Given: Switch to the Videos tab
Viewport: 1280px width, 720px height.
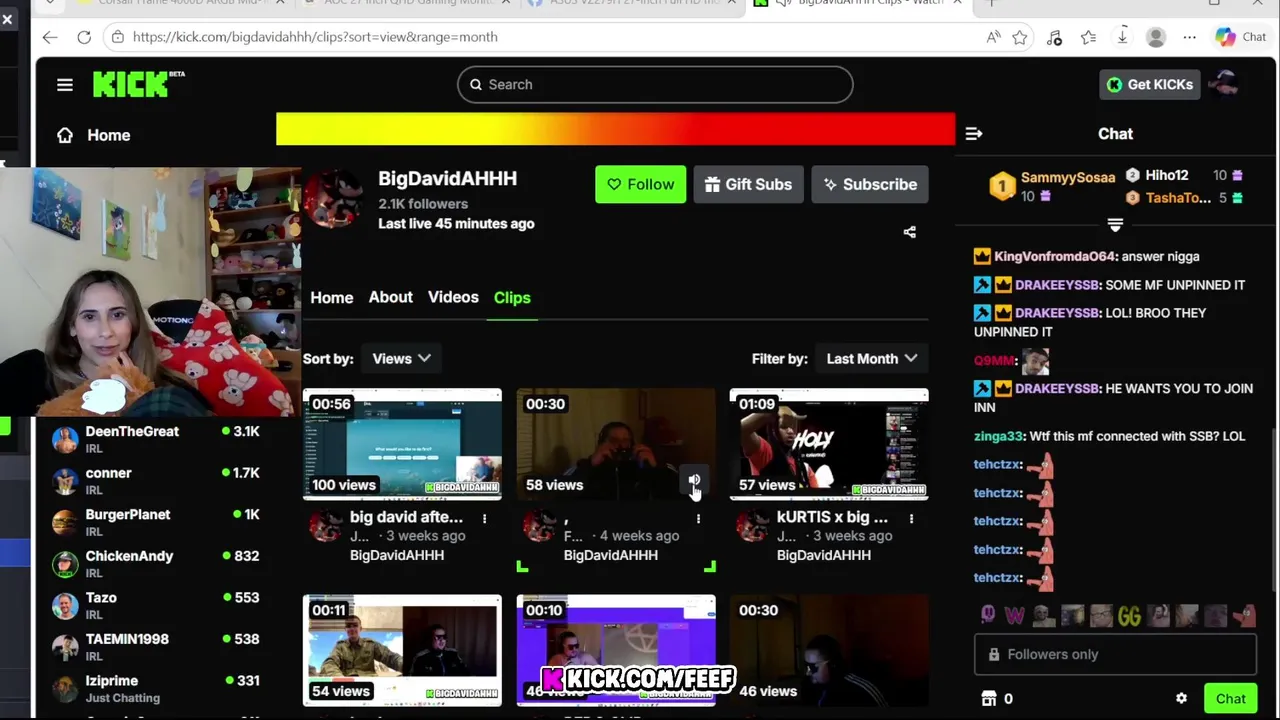Looking at the screenshot, I should [x=453, y=297].
